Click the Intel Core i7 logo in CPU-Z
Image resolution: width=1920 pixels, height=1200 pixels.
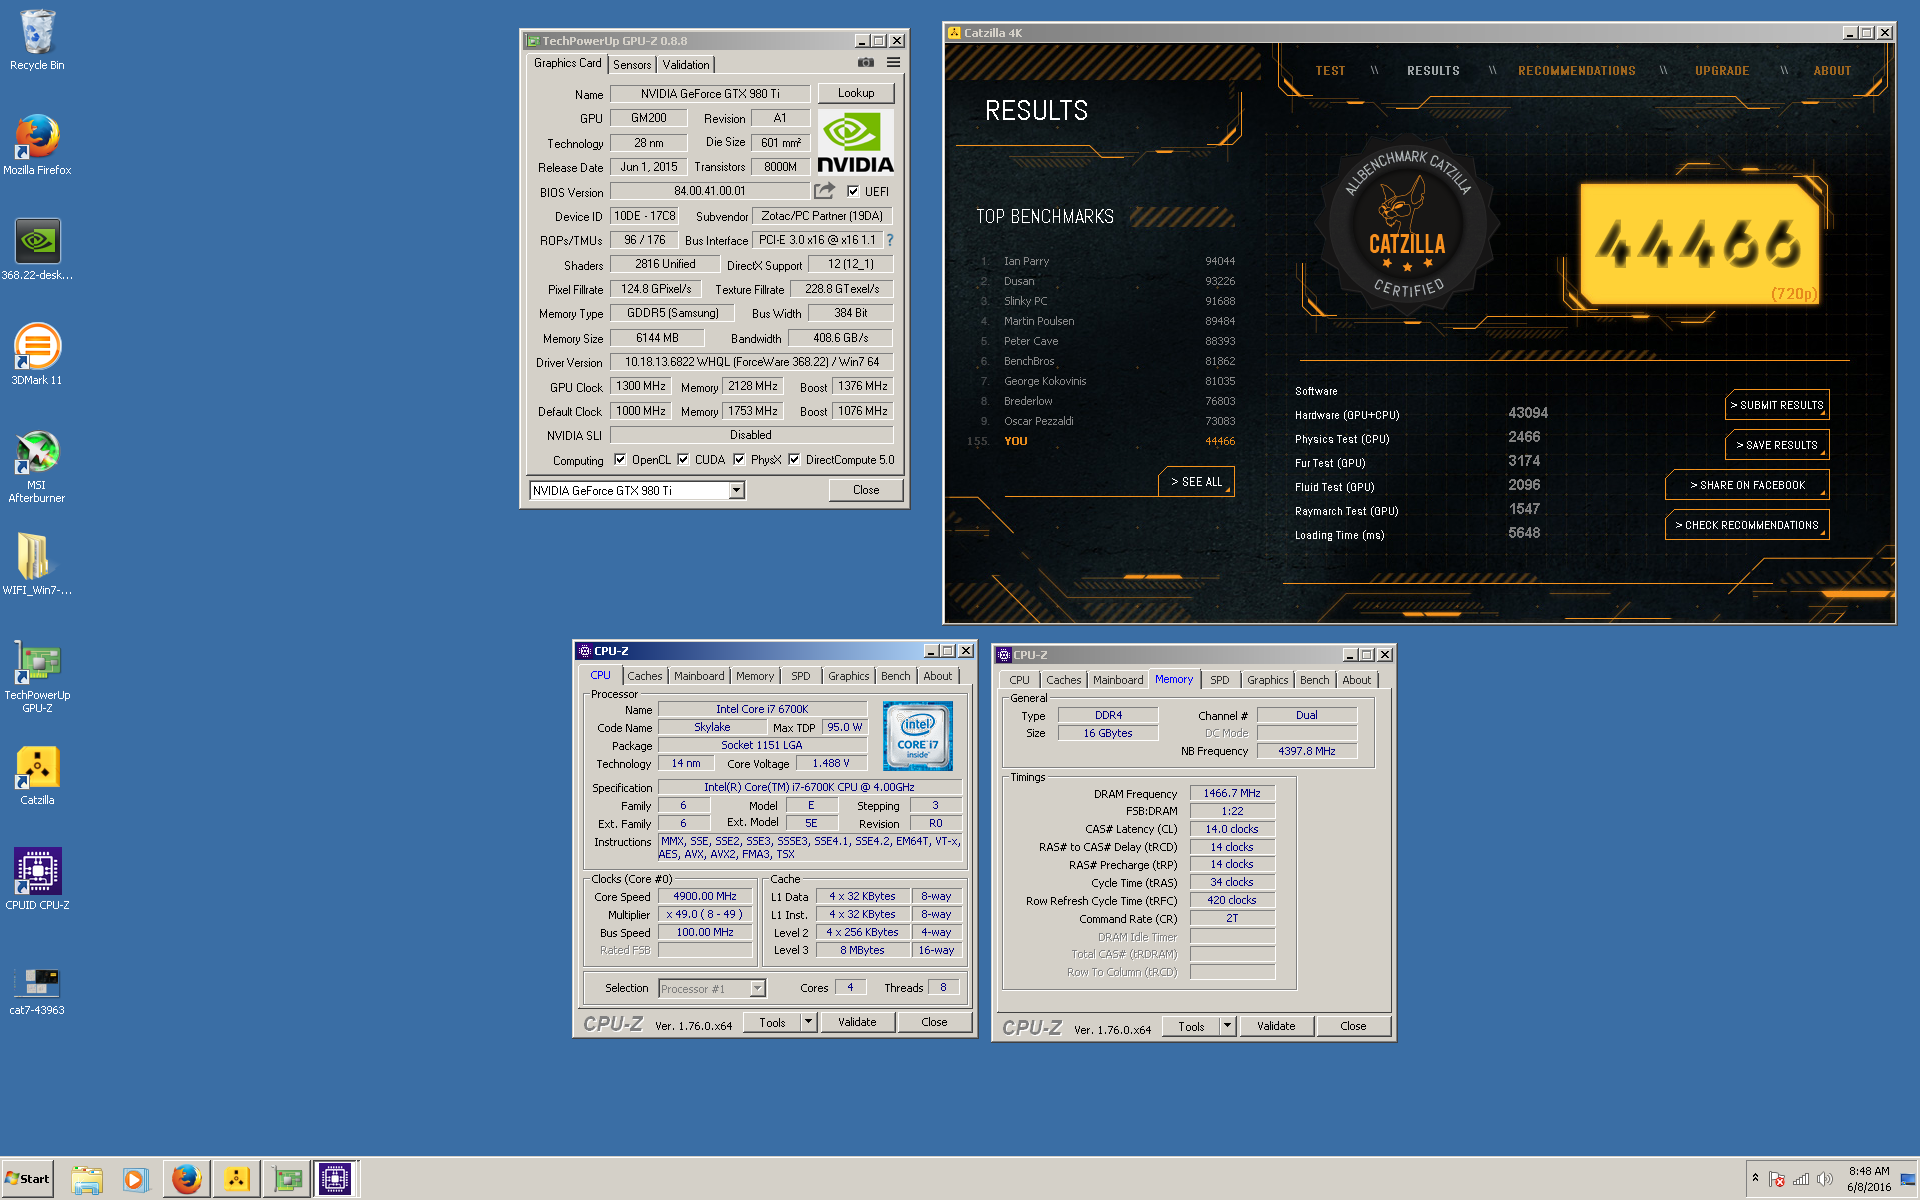[918, 735]
